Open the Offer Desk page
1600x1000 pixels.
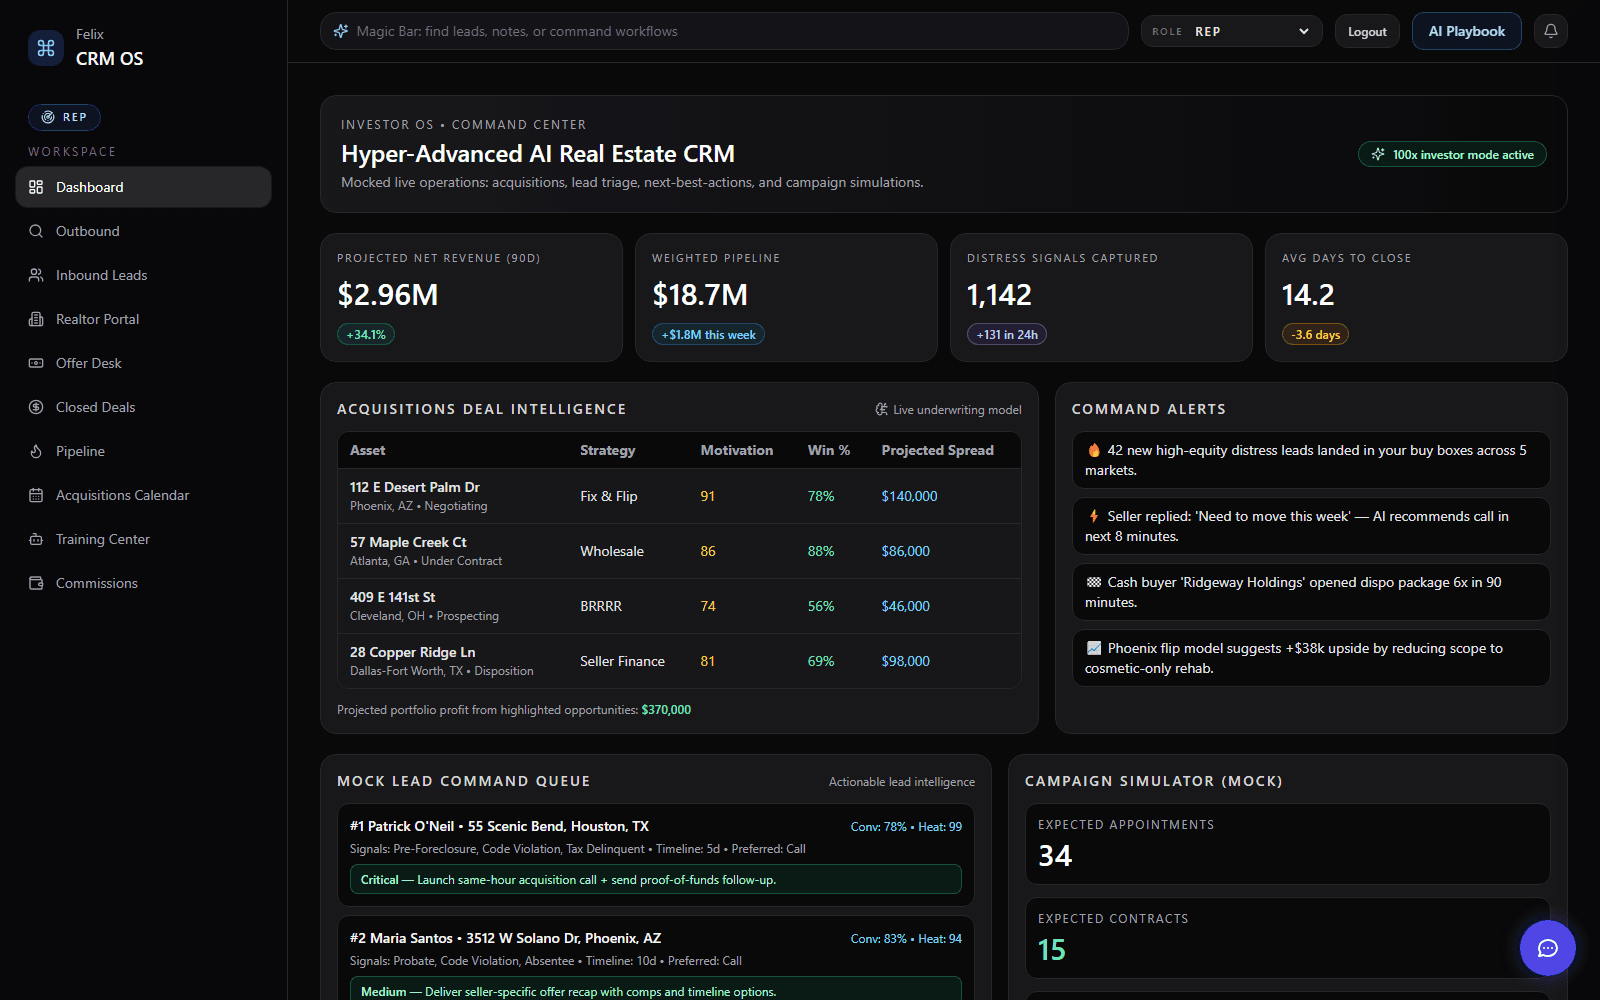coord(144,363)
